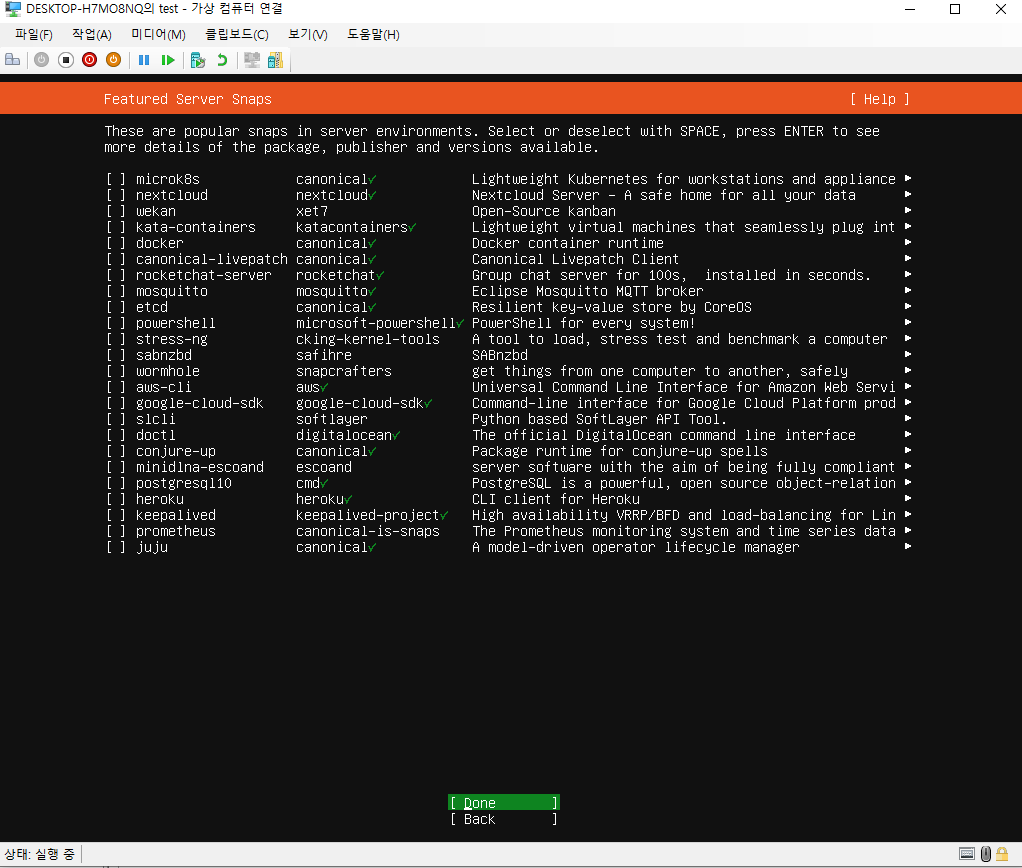
Task: Open the 도움말(H) menu
Action: pos(373,35)
